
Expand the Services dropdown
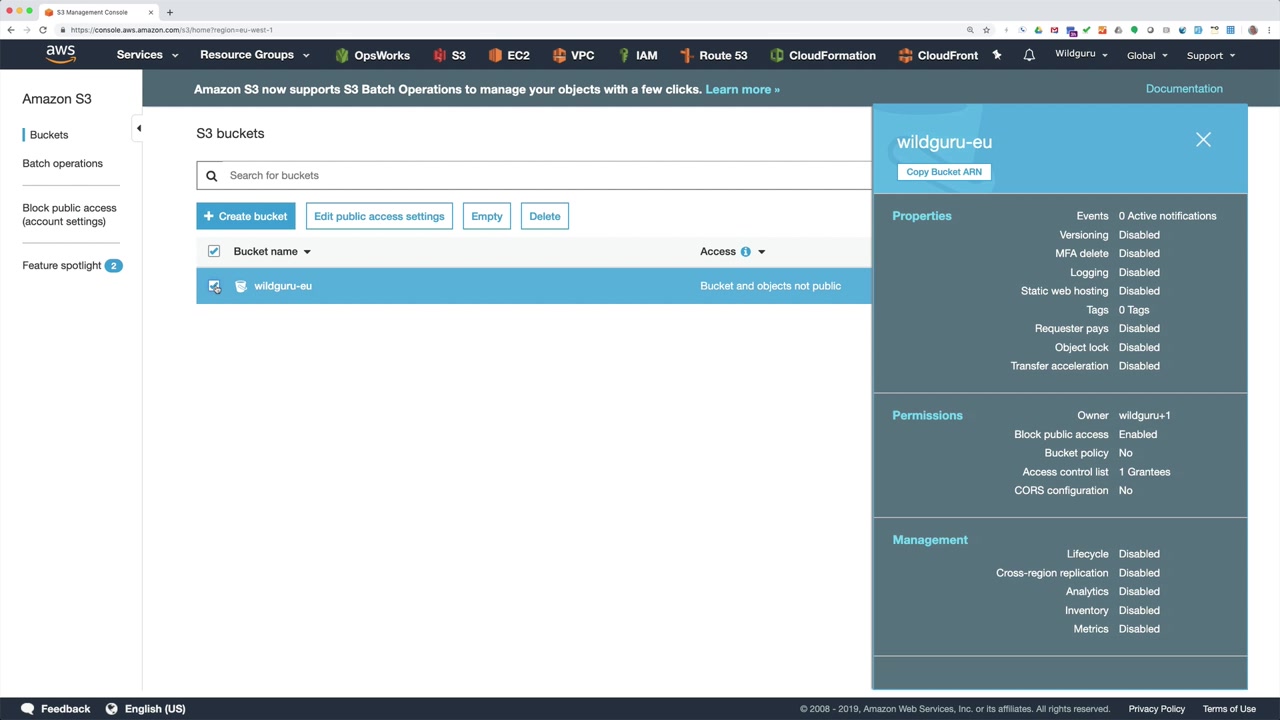point(147,55)
